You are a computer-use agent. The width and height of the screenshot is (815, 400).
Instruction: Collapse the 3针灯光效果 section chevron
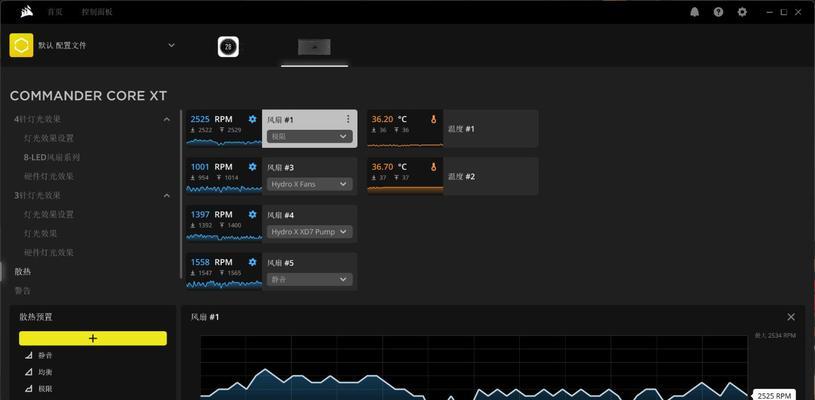pos(166,196)
